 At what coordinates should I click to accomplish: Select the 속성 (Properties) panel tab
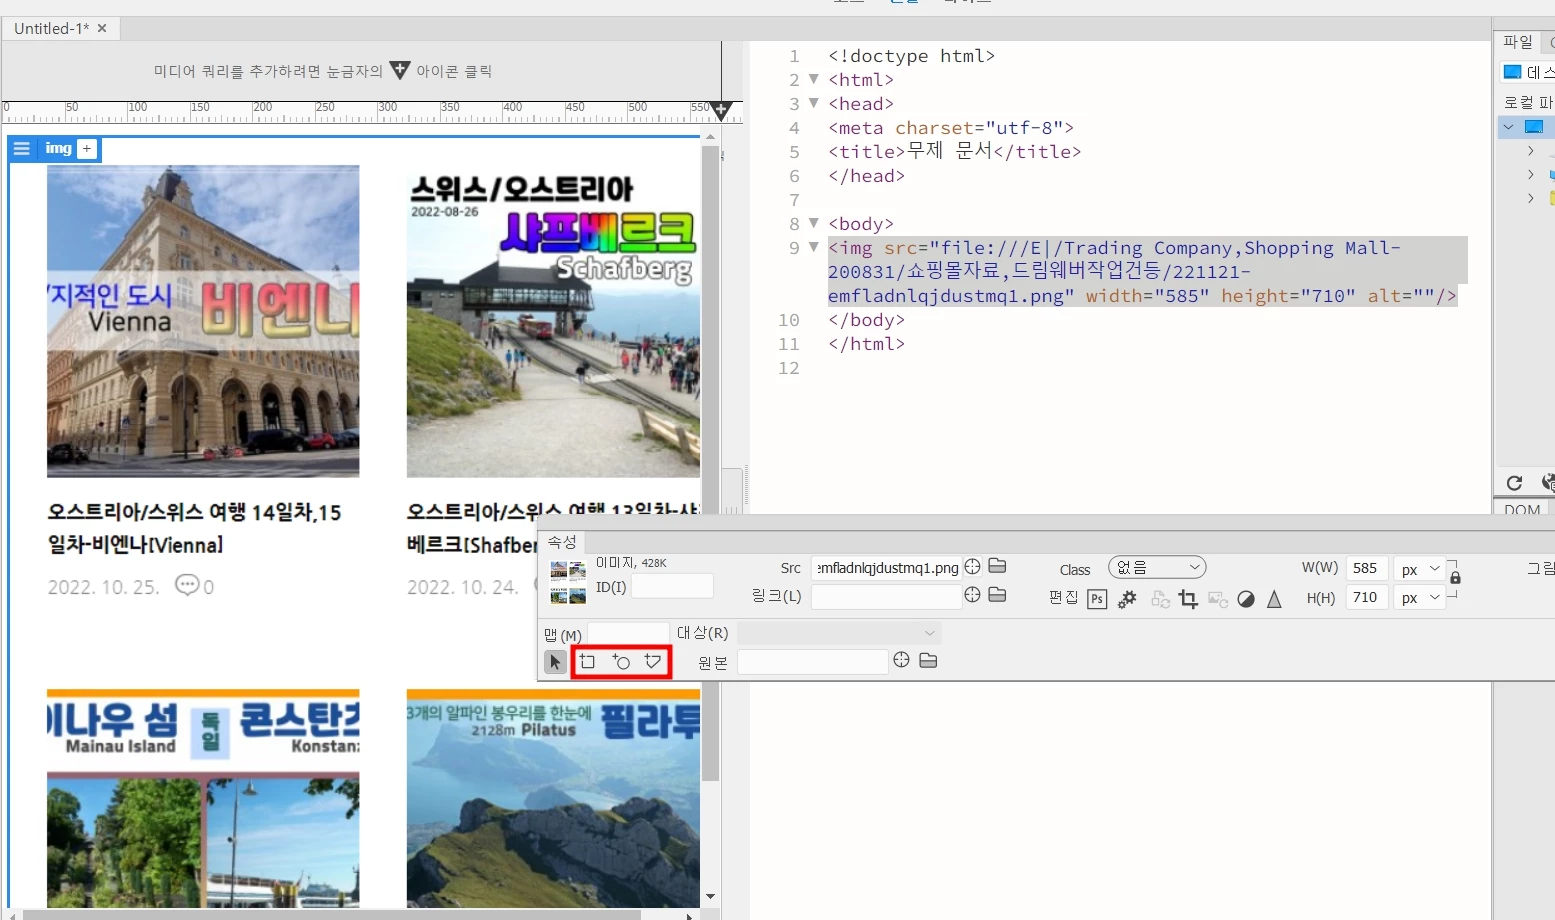(562, 542)
